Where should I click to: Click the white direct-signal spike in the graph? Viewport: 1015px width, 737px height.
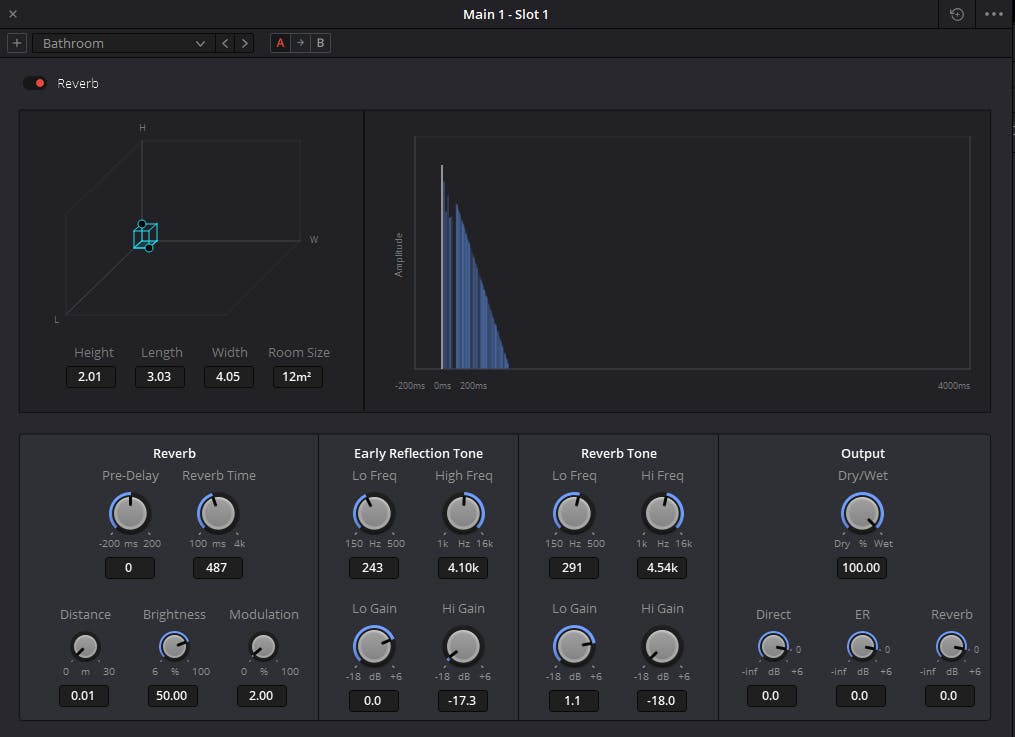pos(442,267)
